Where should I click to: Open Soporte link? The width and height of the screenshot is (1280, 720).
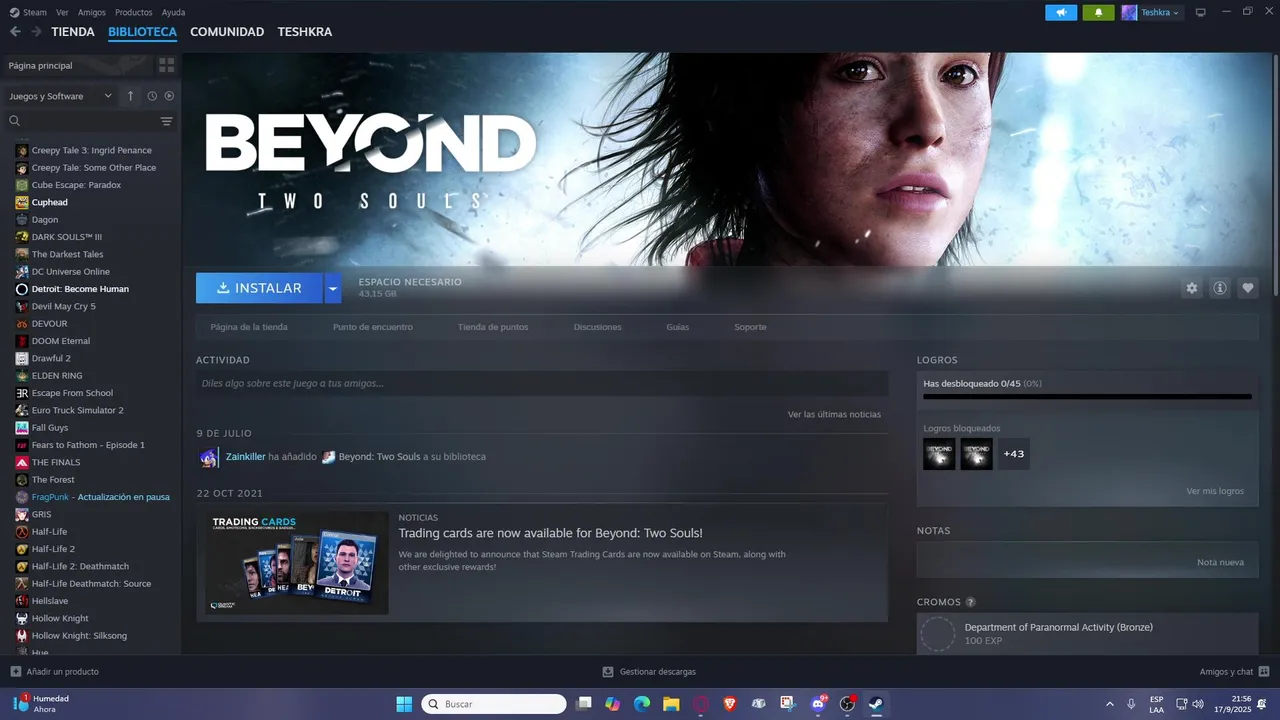[x=750, y=327]
